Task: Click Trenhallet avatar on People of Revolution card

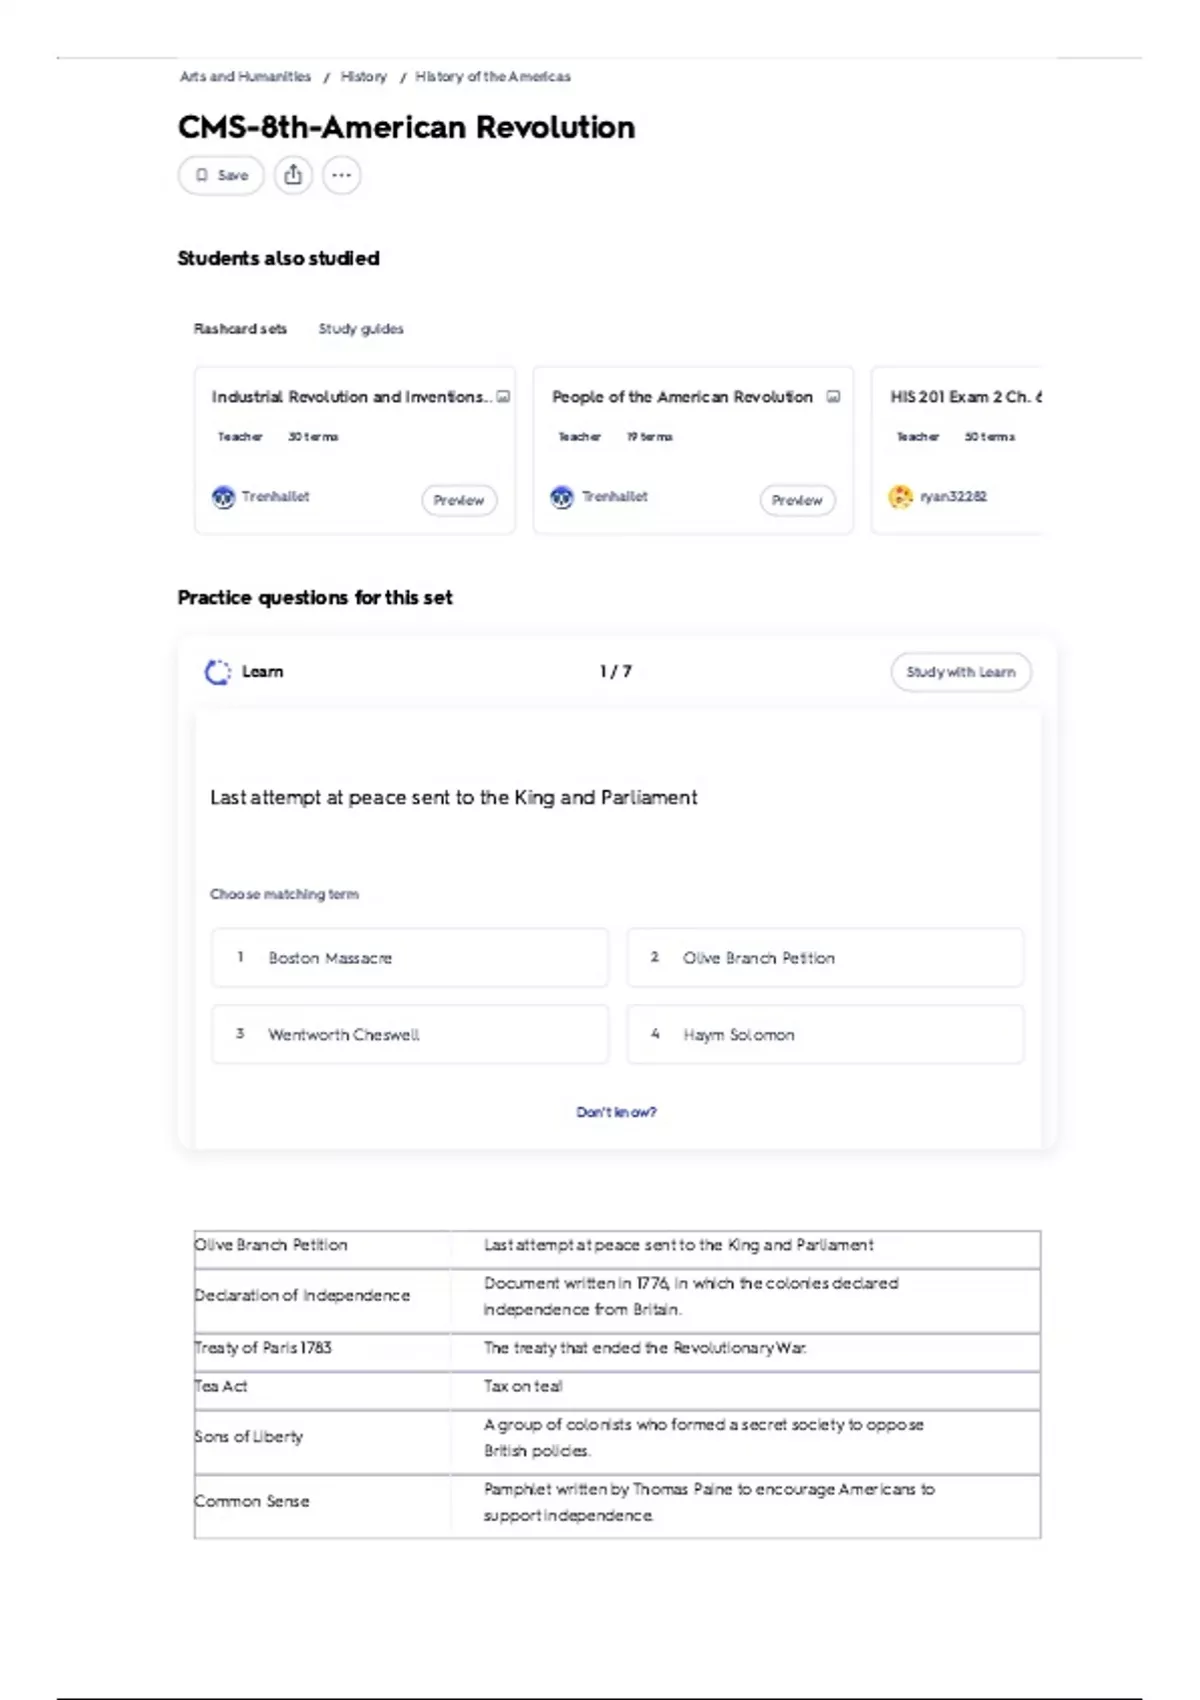Action: 562,497
